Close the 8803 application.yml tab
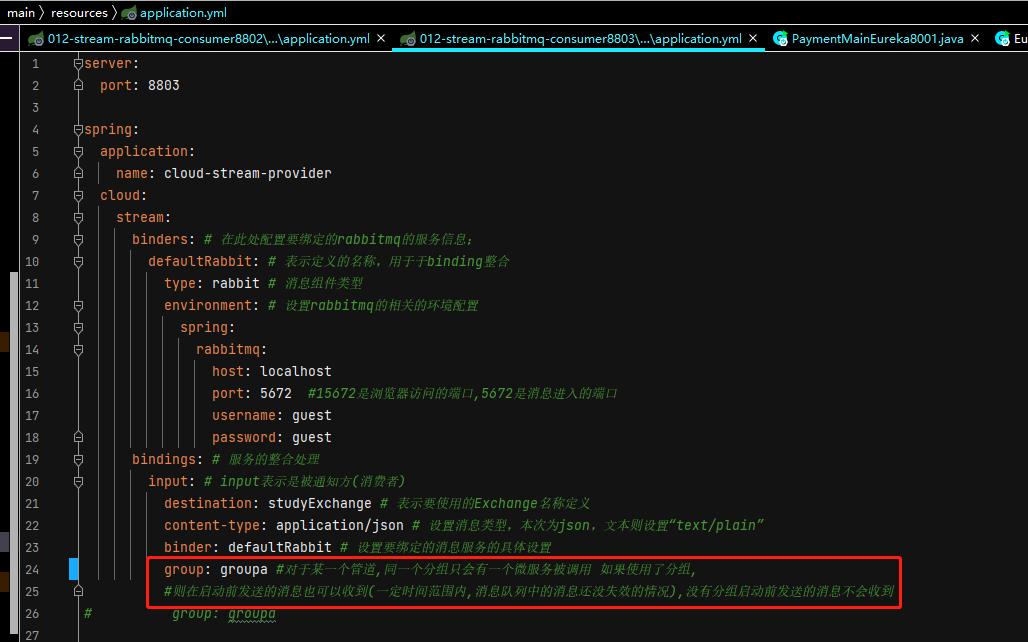The width and height of the screenshot is (1028, 642). (752, 37)
